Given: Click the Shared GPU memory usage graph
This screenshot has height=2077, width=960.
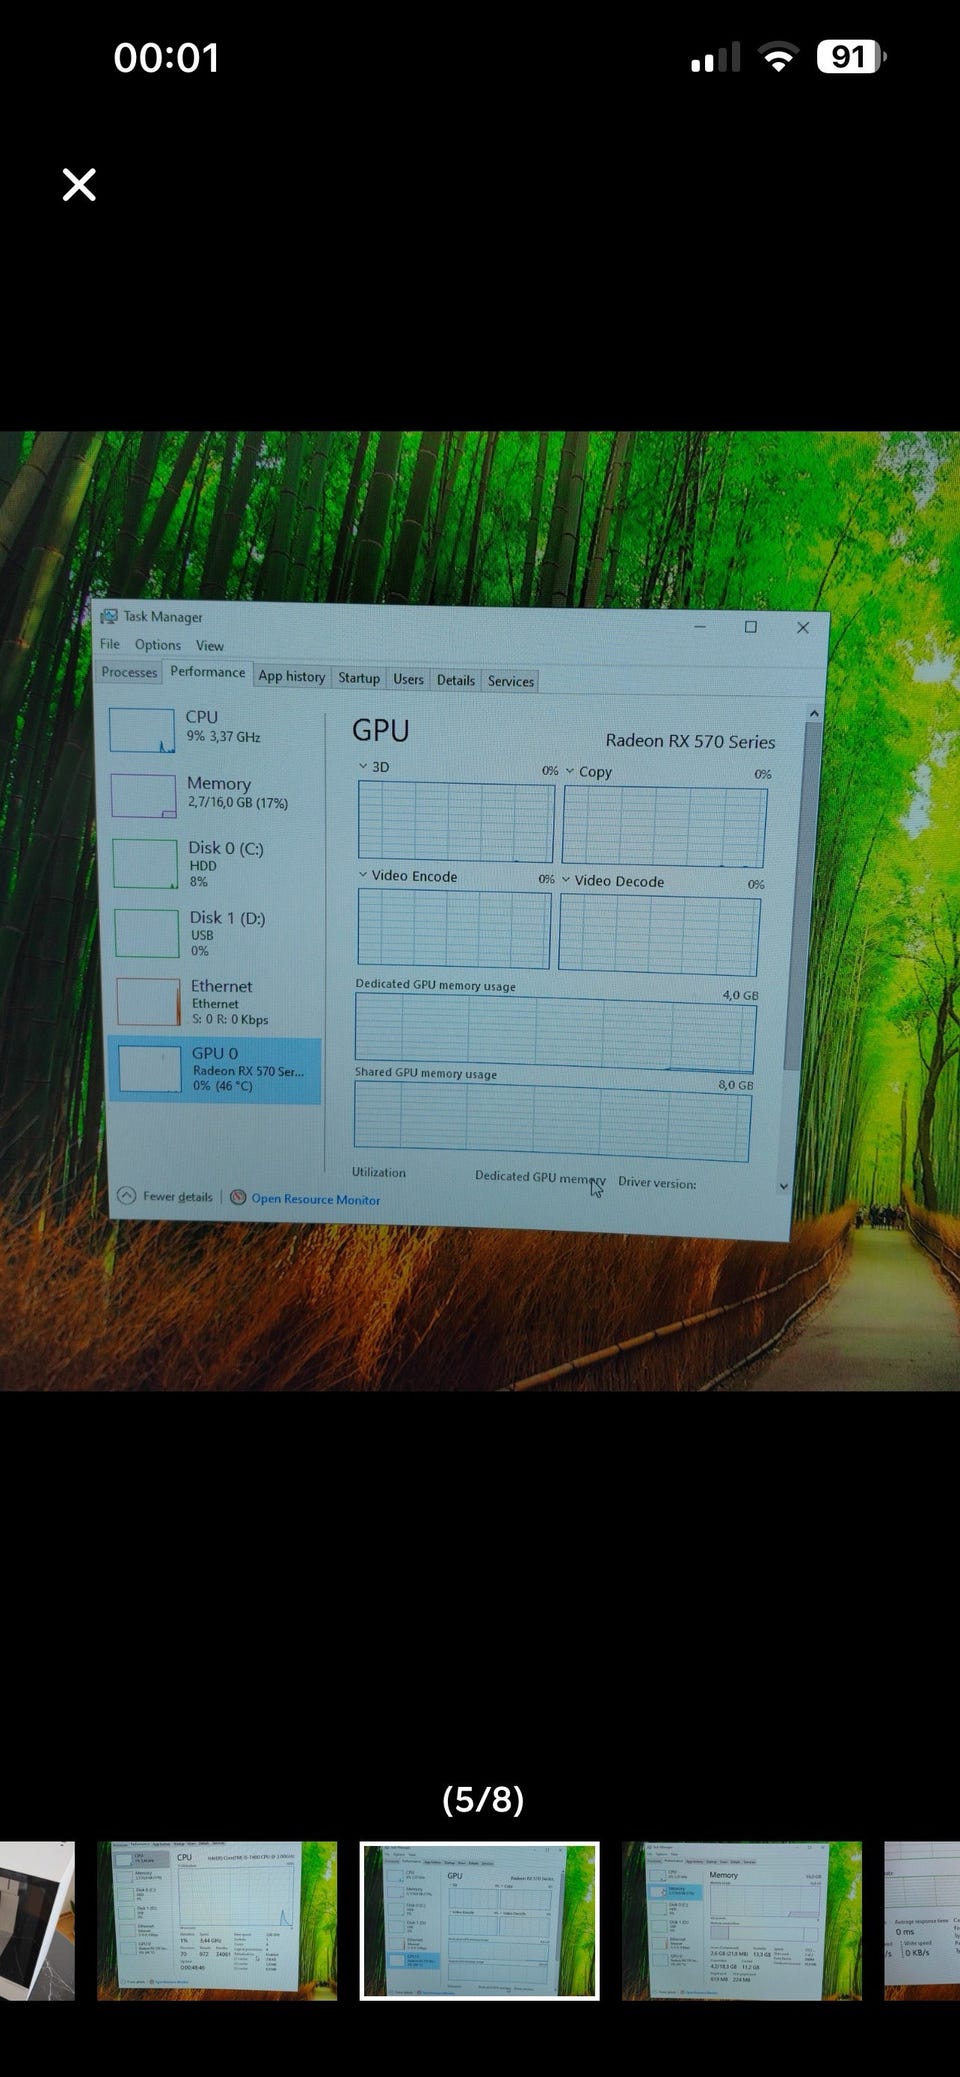Looking at the screenshot, I should pyautogui.click(x=551, y=1121).
